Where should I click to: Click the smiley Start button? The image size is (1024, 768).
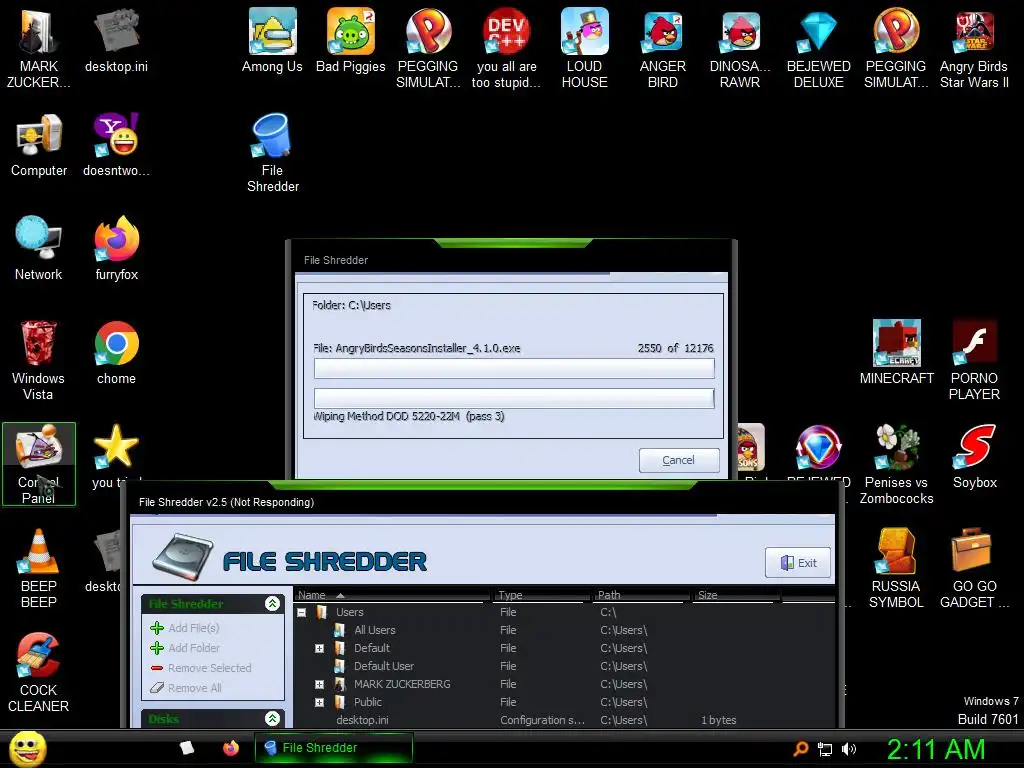click(x=27, y=748)
